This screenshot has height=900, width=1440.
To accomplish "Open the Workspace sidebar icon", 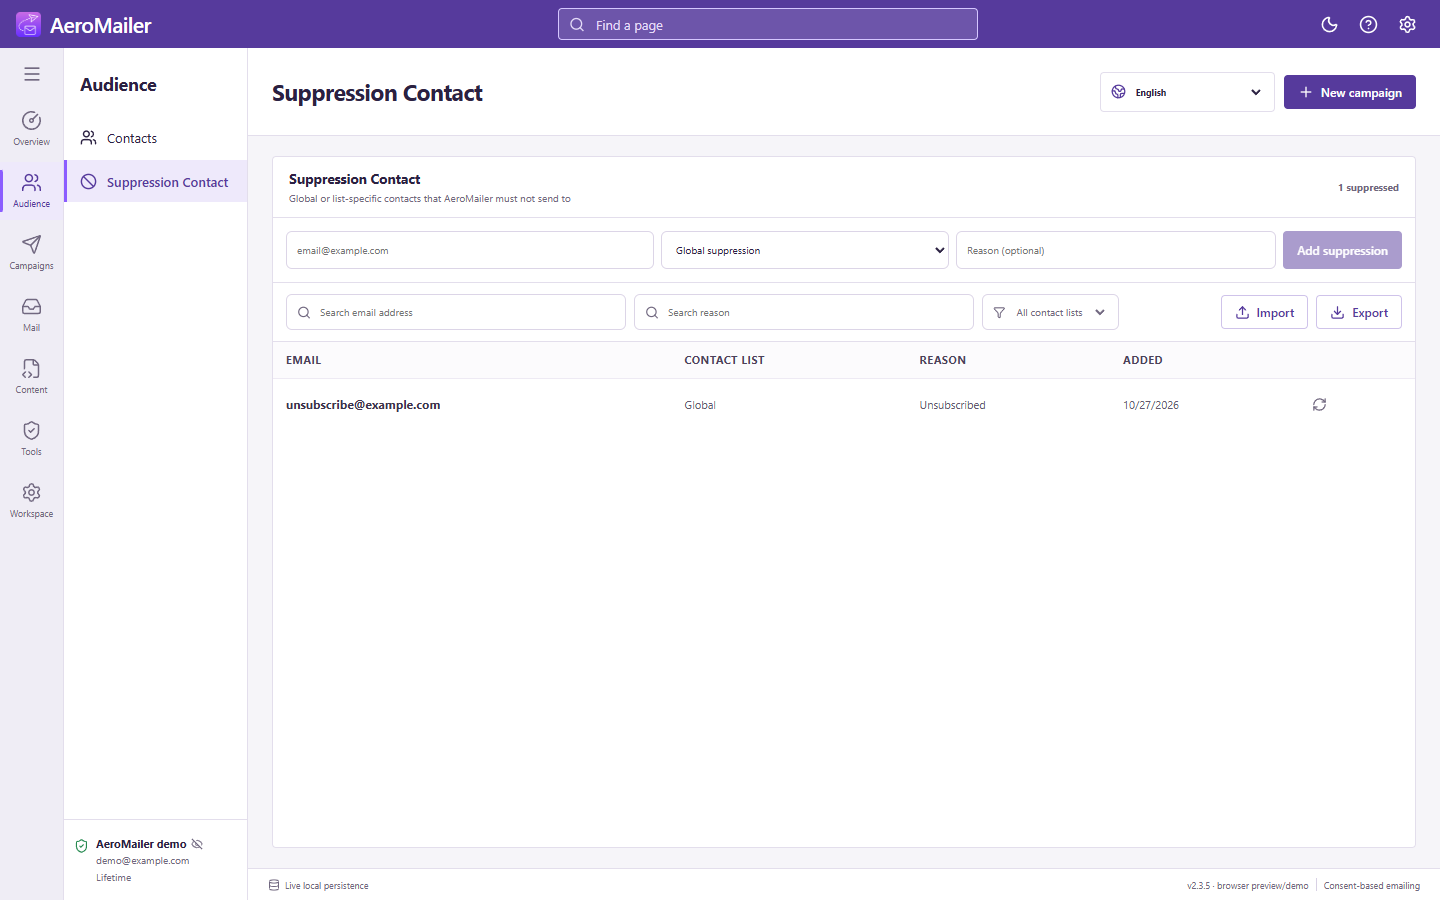I will coord(32,500).
